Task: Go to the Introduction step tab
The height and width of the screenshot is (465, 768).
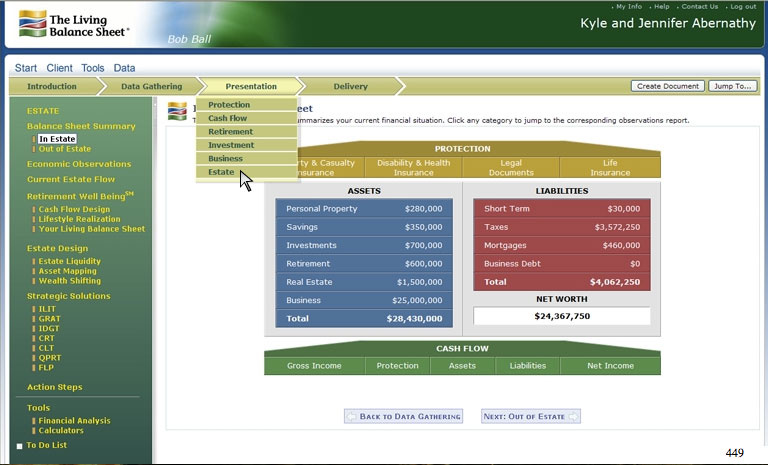Action: click(52, 86)
